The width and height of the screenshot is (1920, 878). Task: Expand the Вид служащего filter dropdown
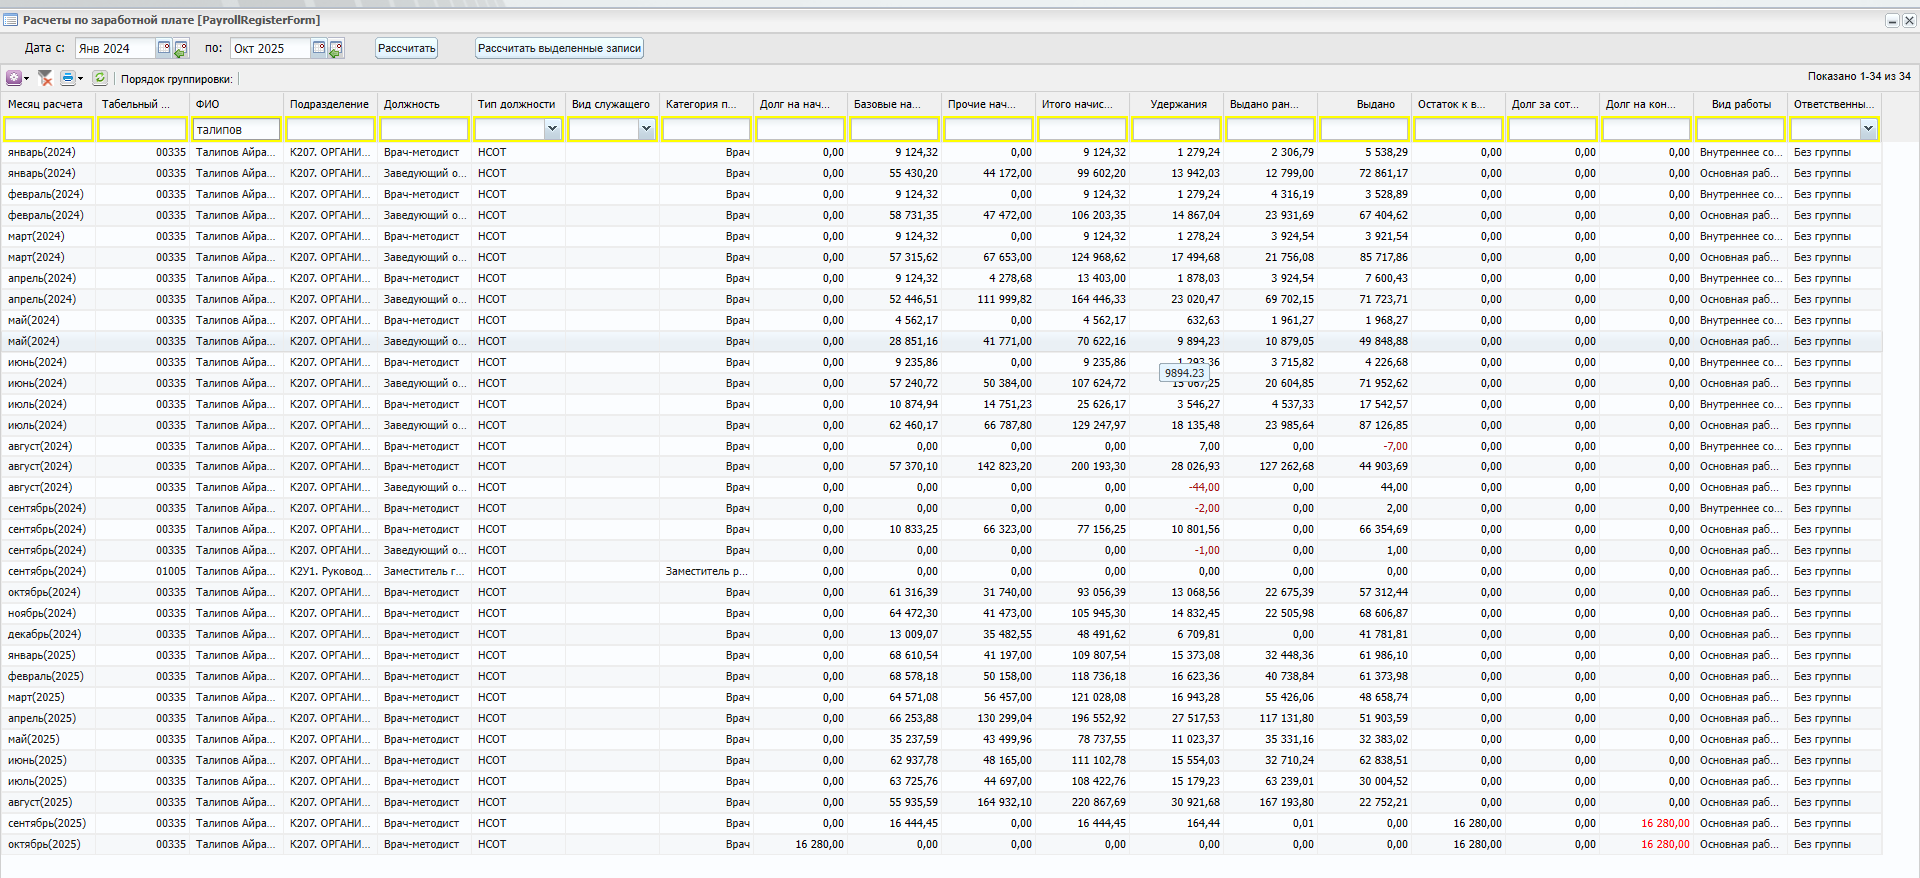tap(646, 129)
